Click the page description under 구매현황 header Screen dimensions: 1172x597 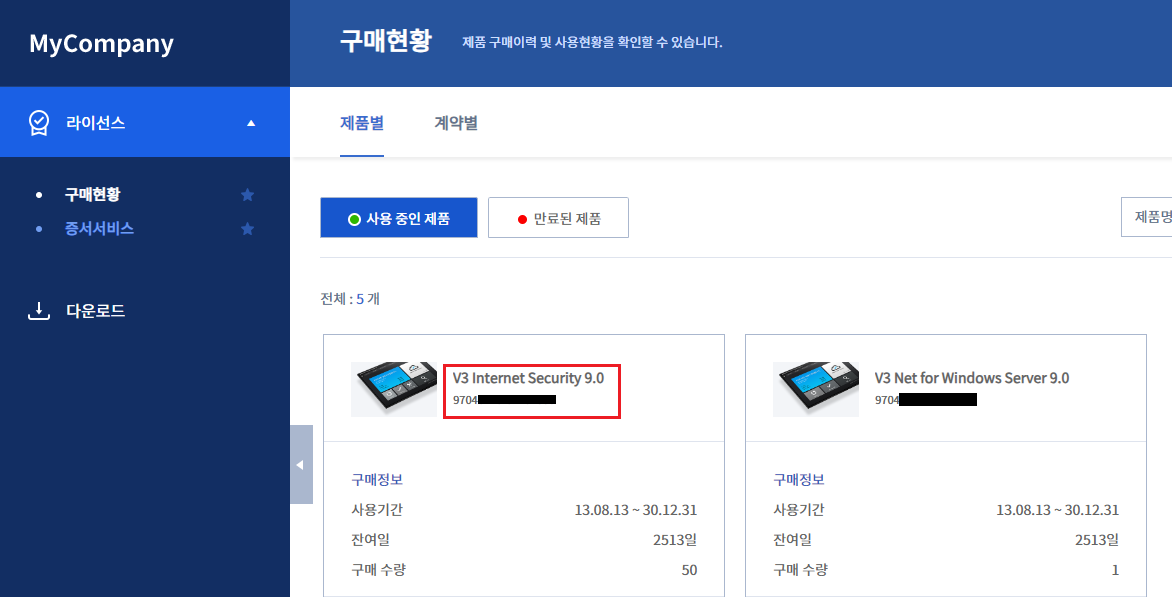[x=593, y=43]
